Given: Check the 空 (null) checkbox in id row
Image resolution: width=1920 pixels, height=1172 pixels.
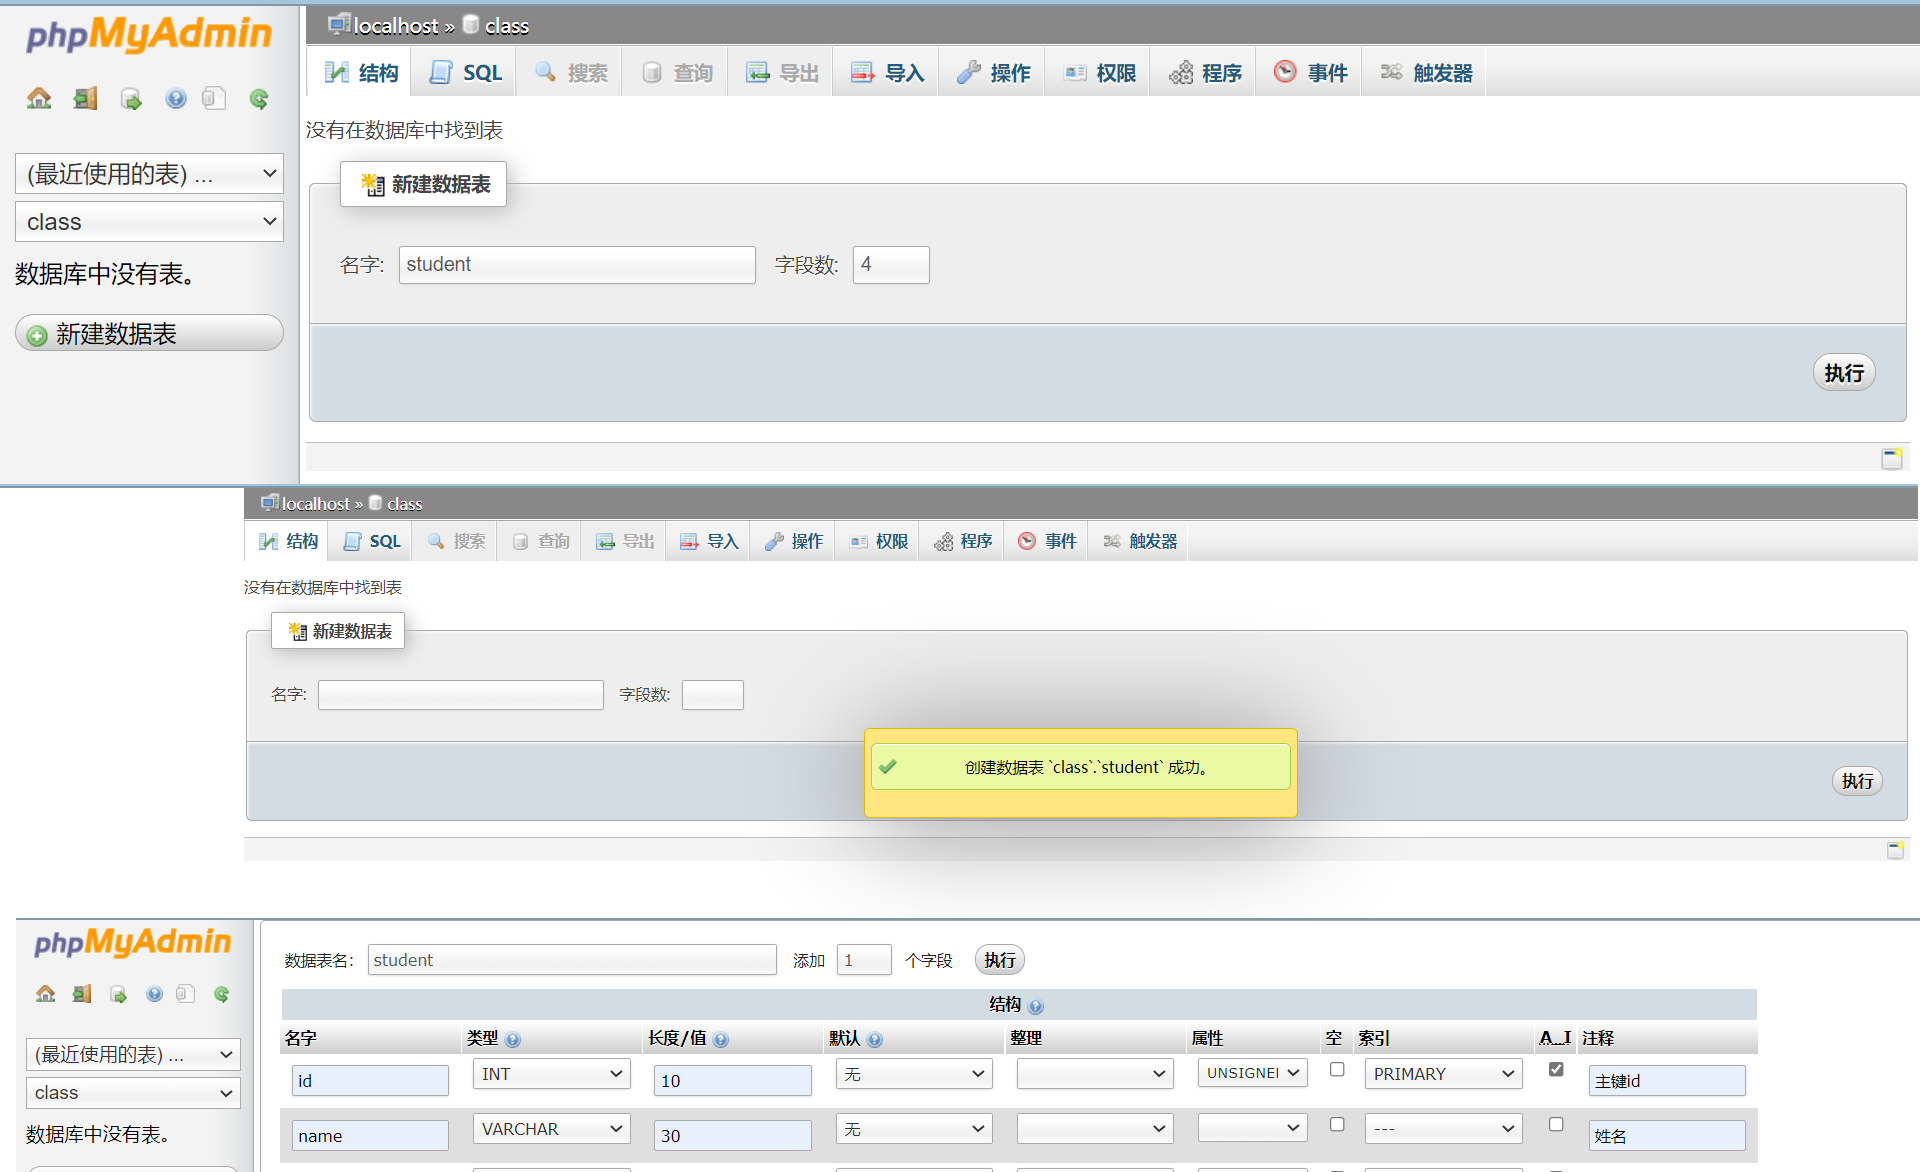Looking at the screenshot, I should pyautogui.click(x=1337, y=1069).
